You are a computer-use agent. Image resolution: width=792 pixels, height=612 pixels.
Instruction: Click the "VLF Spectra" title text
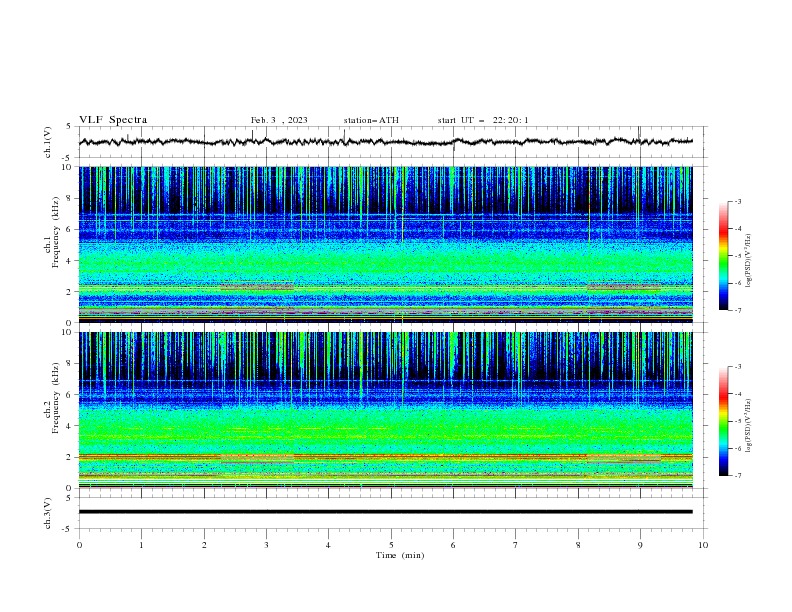click(x=113, y=120)
